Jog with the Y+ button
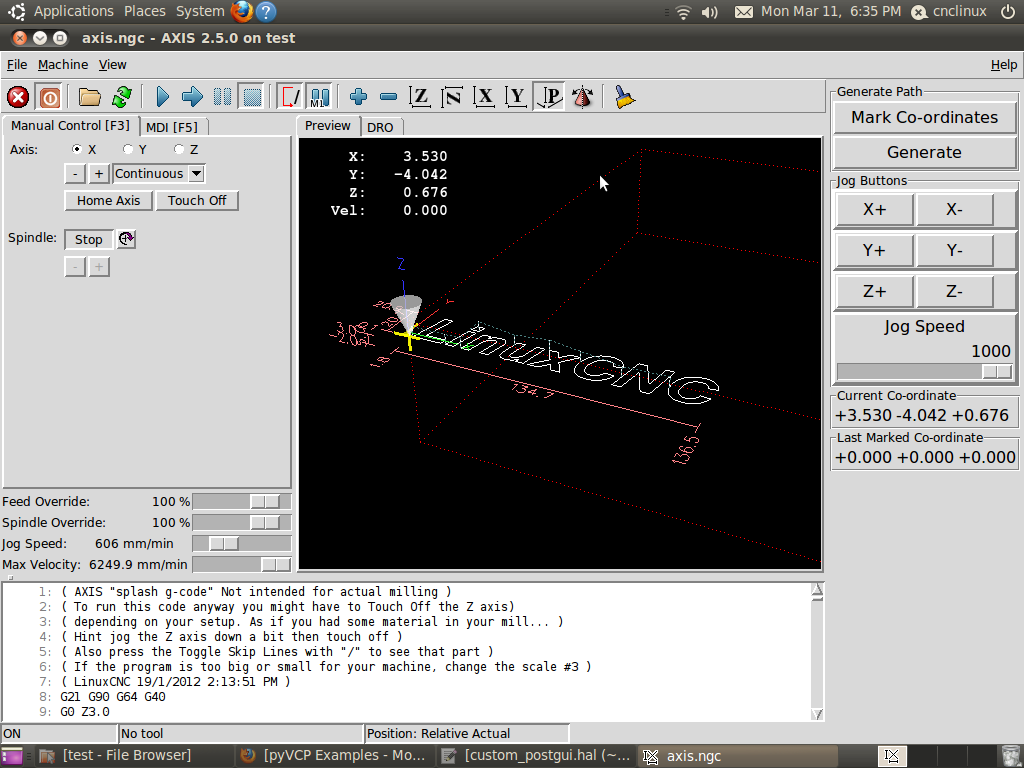This screenshot has height=768, width=1024. [x=874, y=250]
